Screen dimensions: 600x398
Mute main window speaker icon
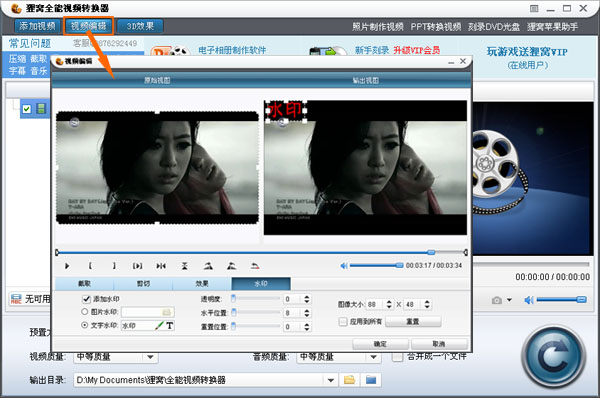pos(528,300)
